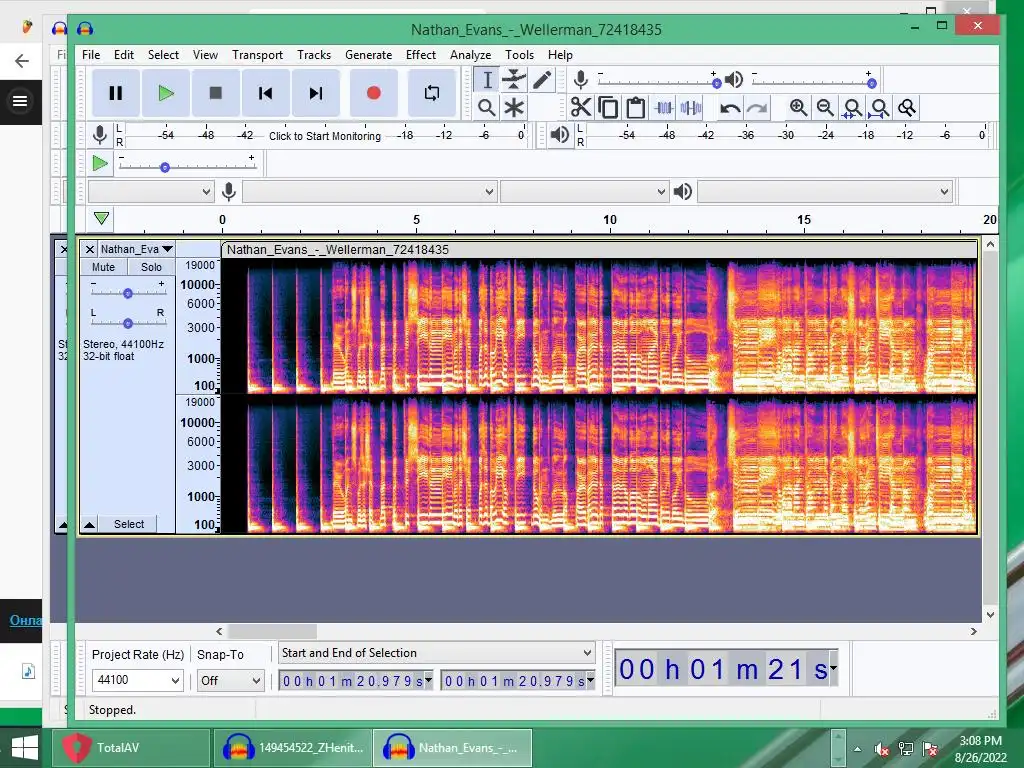The width and height of the screenshot is (1024, 768).
Task: Zoom in with the plus magnifier
Action: point(798,108)
